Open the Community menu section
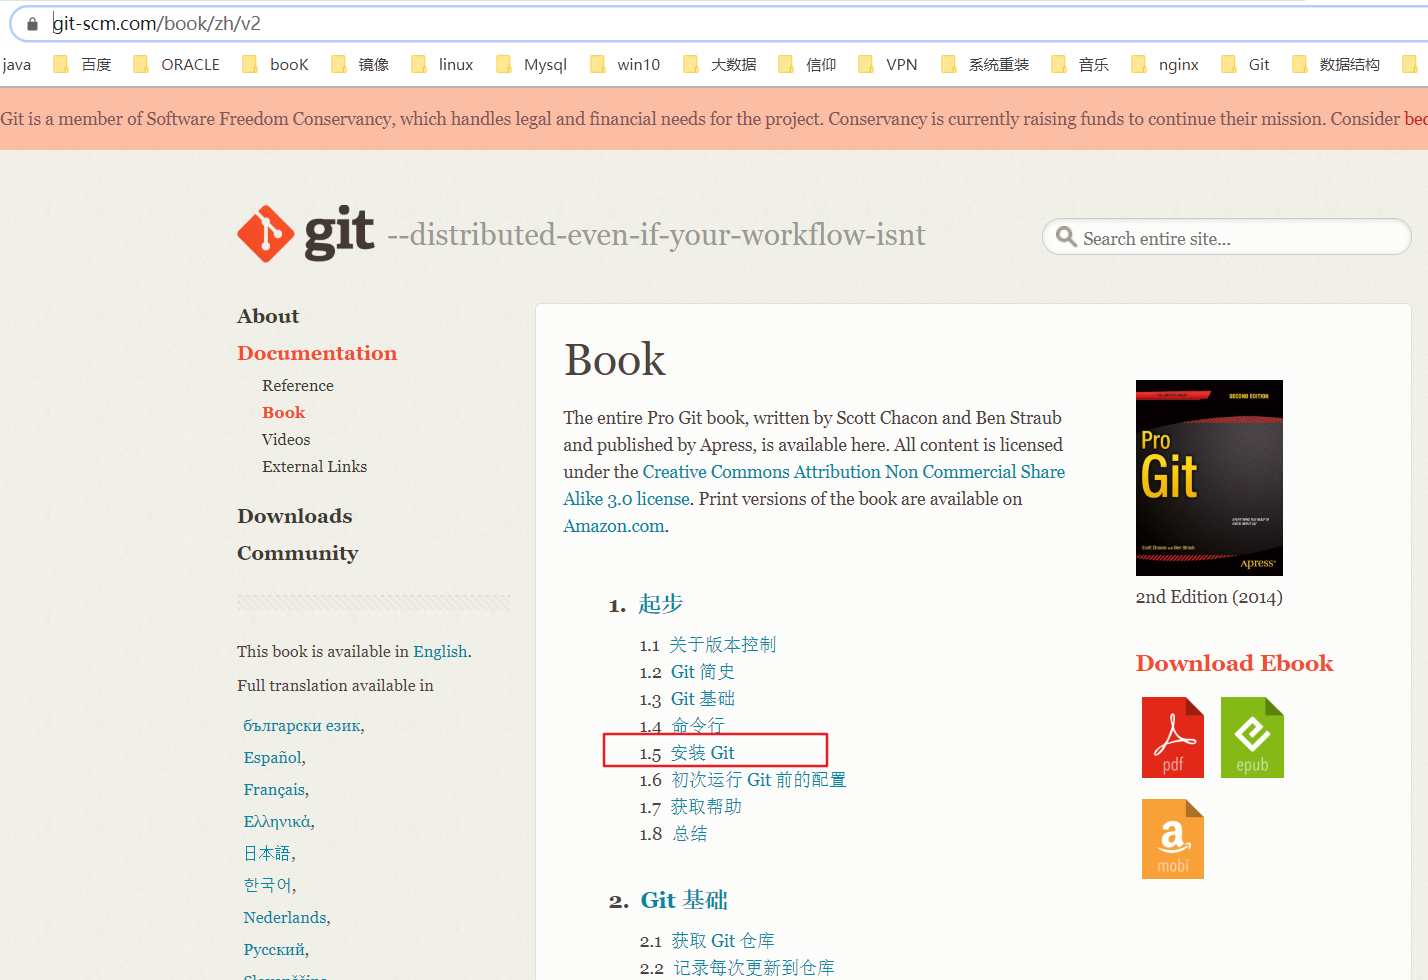The height and width of the screenshot is (980, 1428). (x=298, y=553)
